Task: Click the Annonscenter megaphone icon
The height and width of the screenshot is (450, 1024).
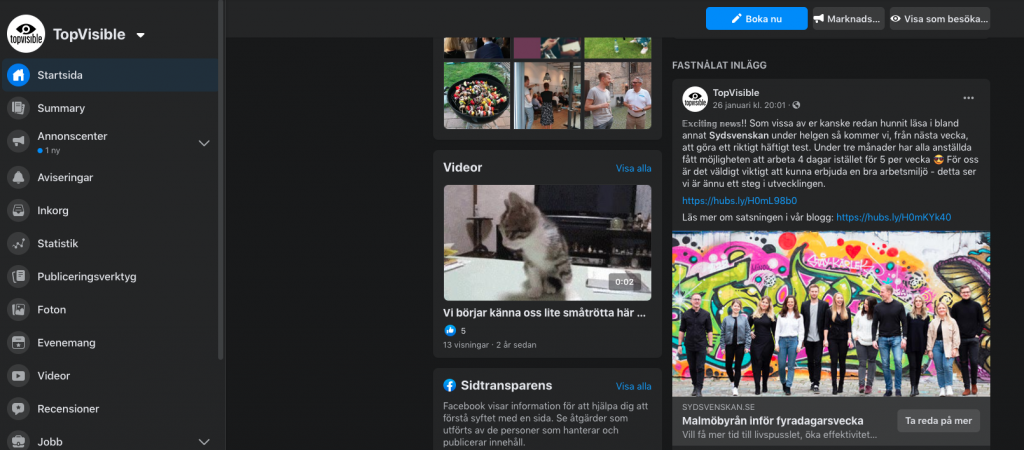Action: (18, 140)
